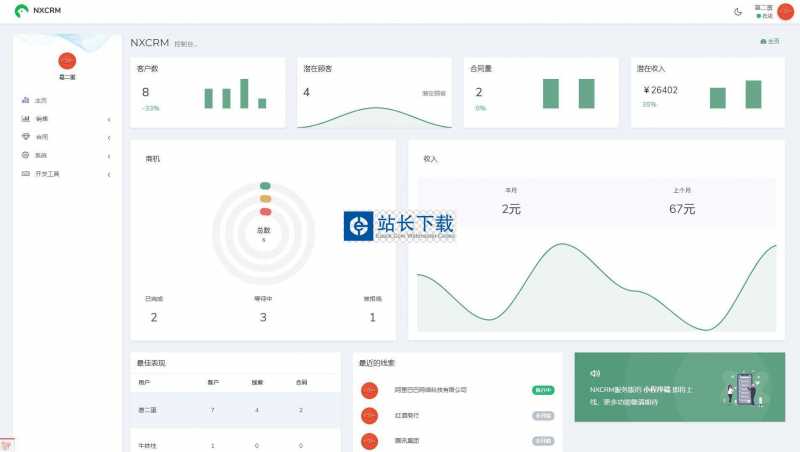Click the 销售 bar chart sidebar icon

[x=25, y=119]
